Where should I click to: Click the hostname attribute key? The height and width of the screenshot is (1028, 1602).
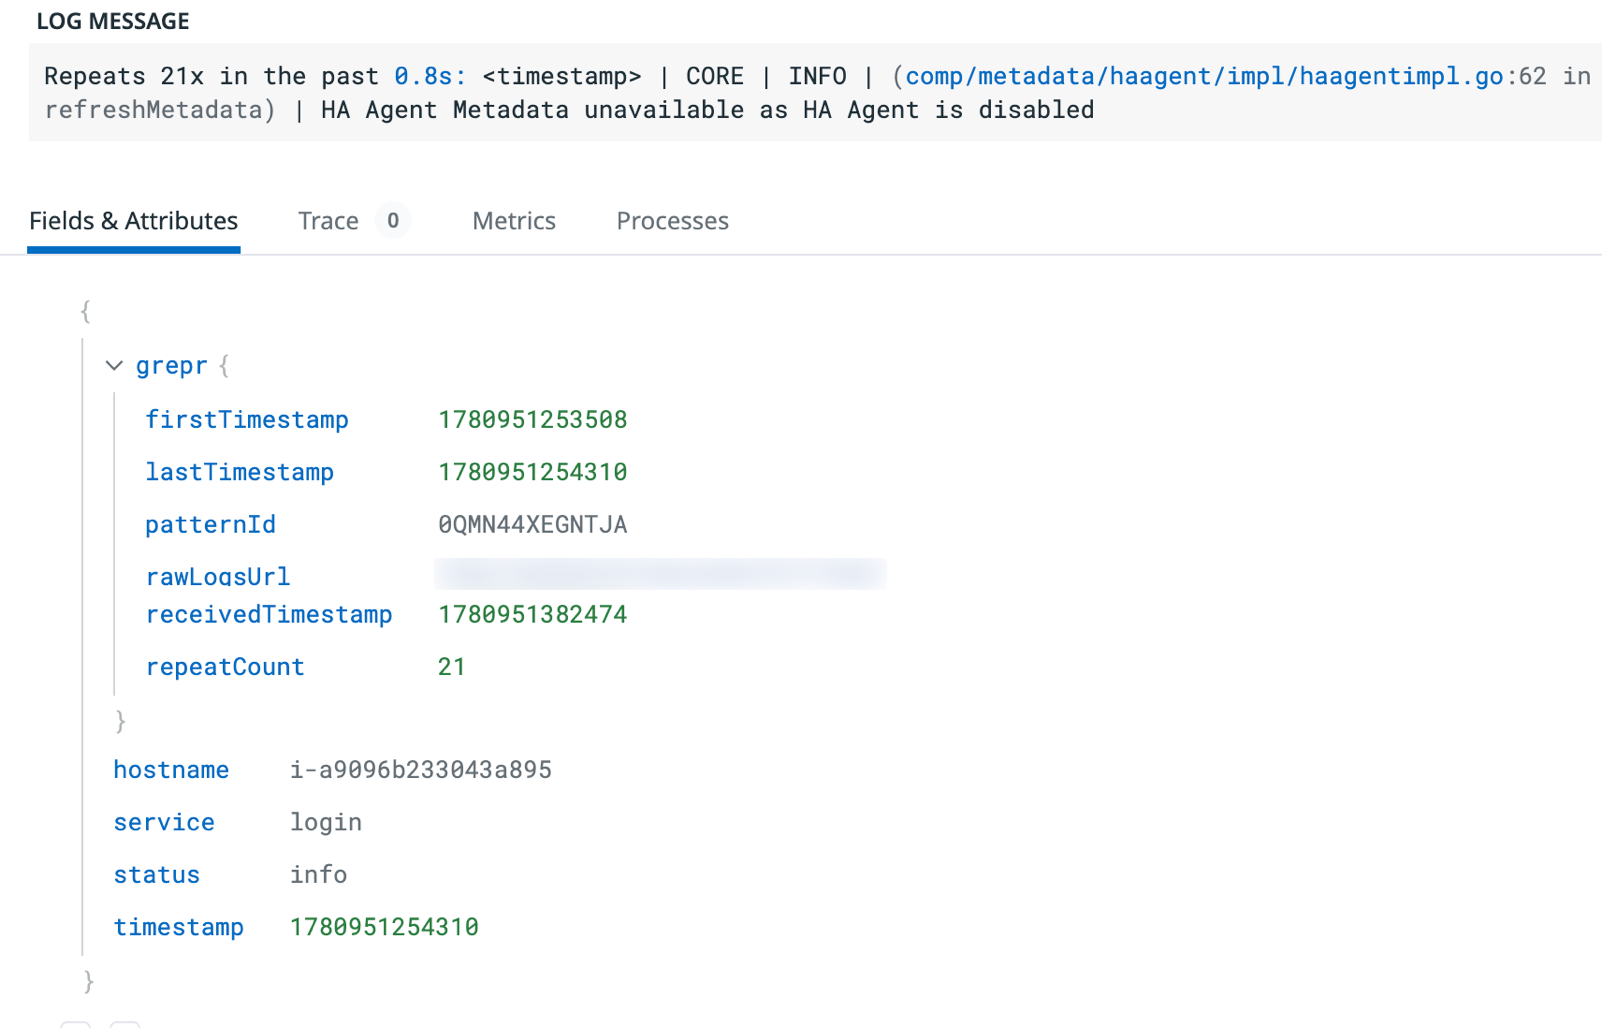pos(171,770)
